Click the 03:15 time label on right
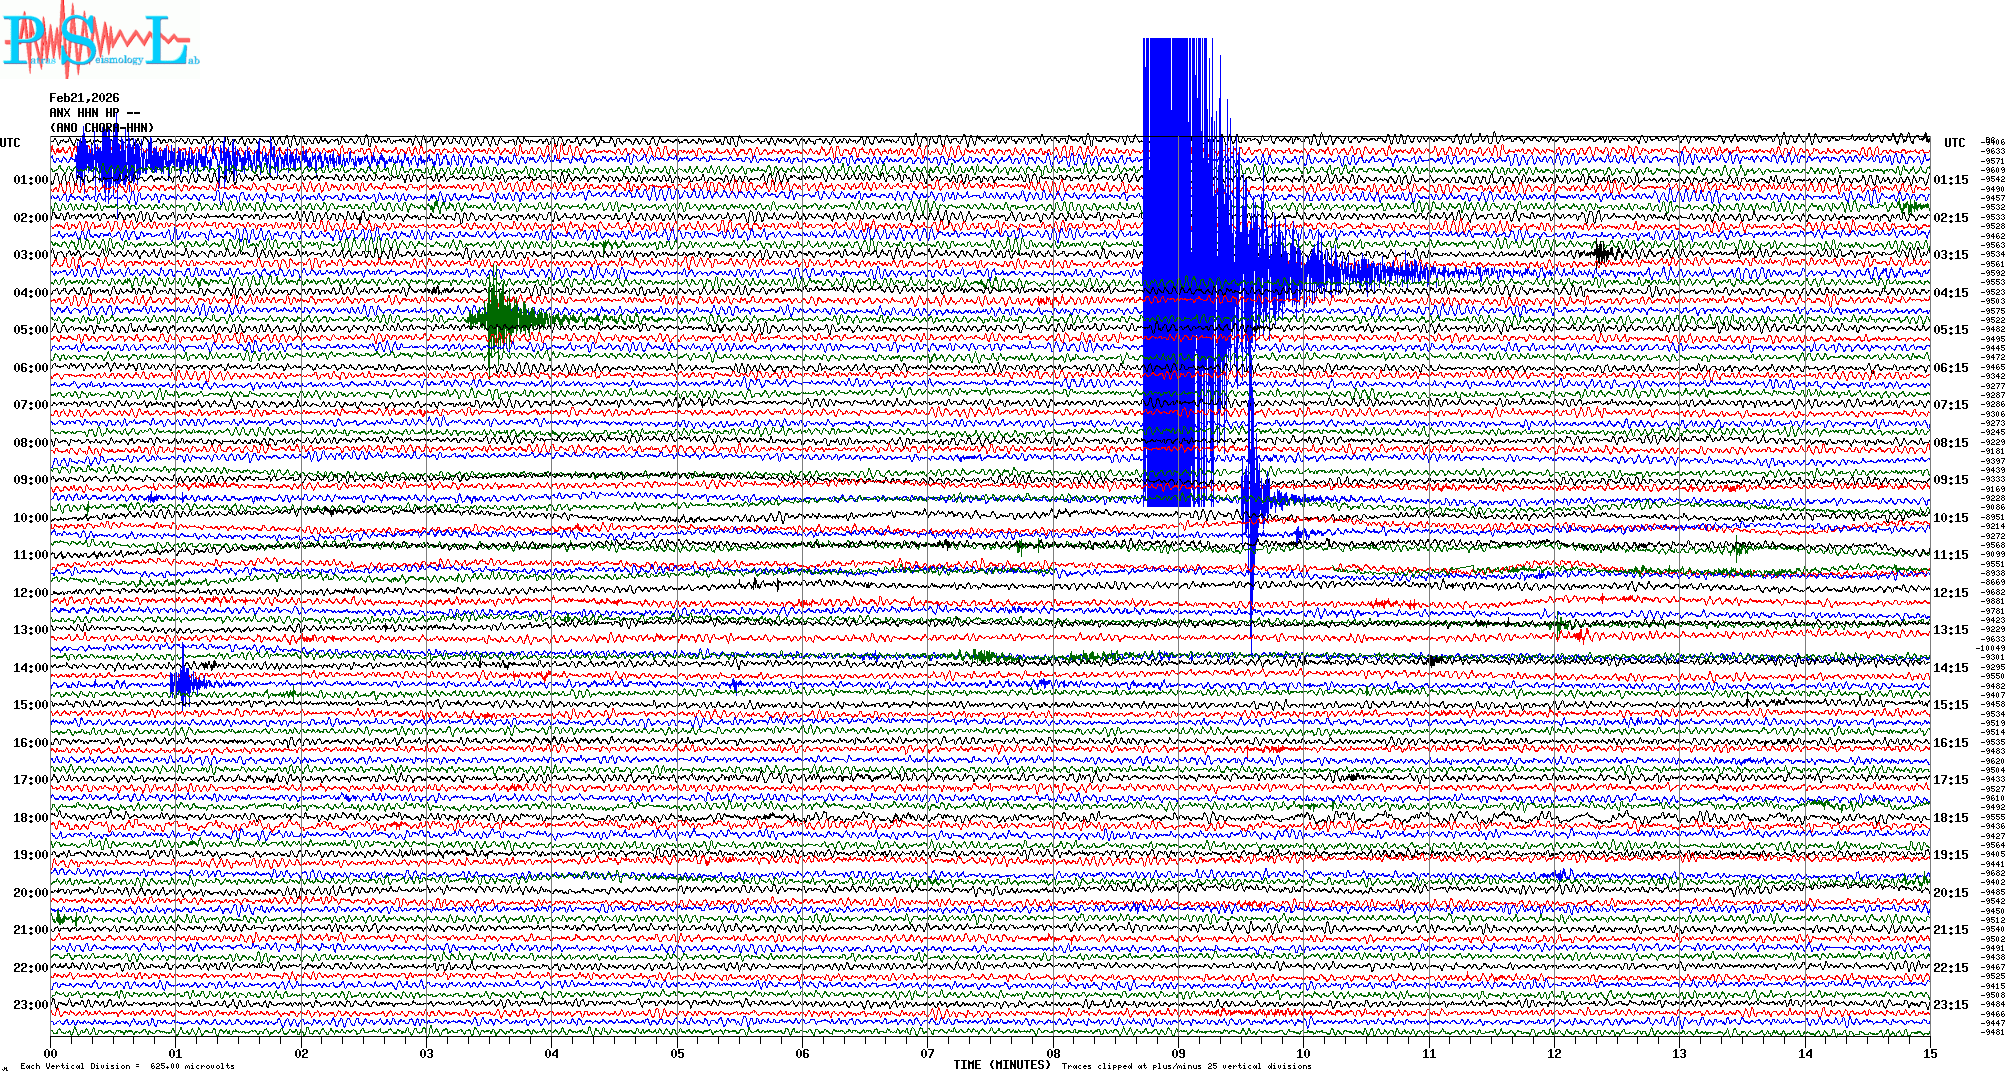Image resolution: width=2010 pixels, height=1080 pixels. (1950, 255)
